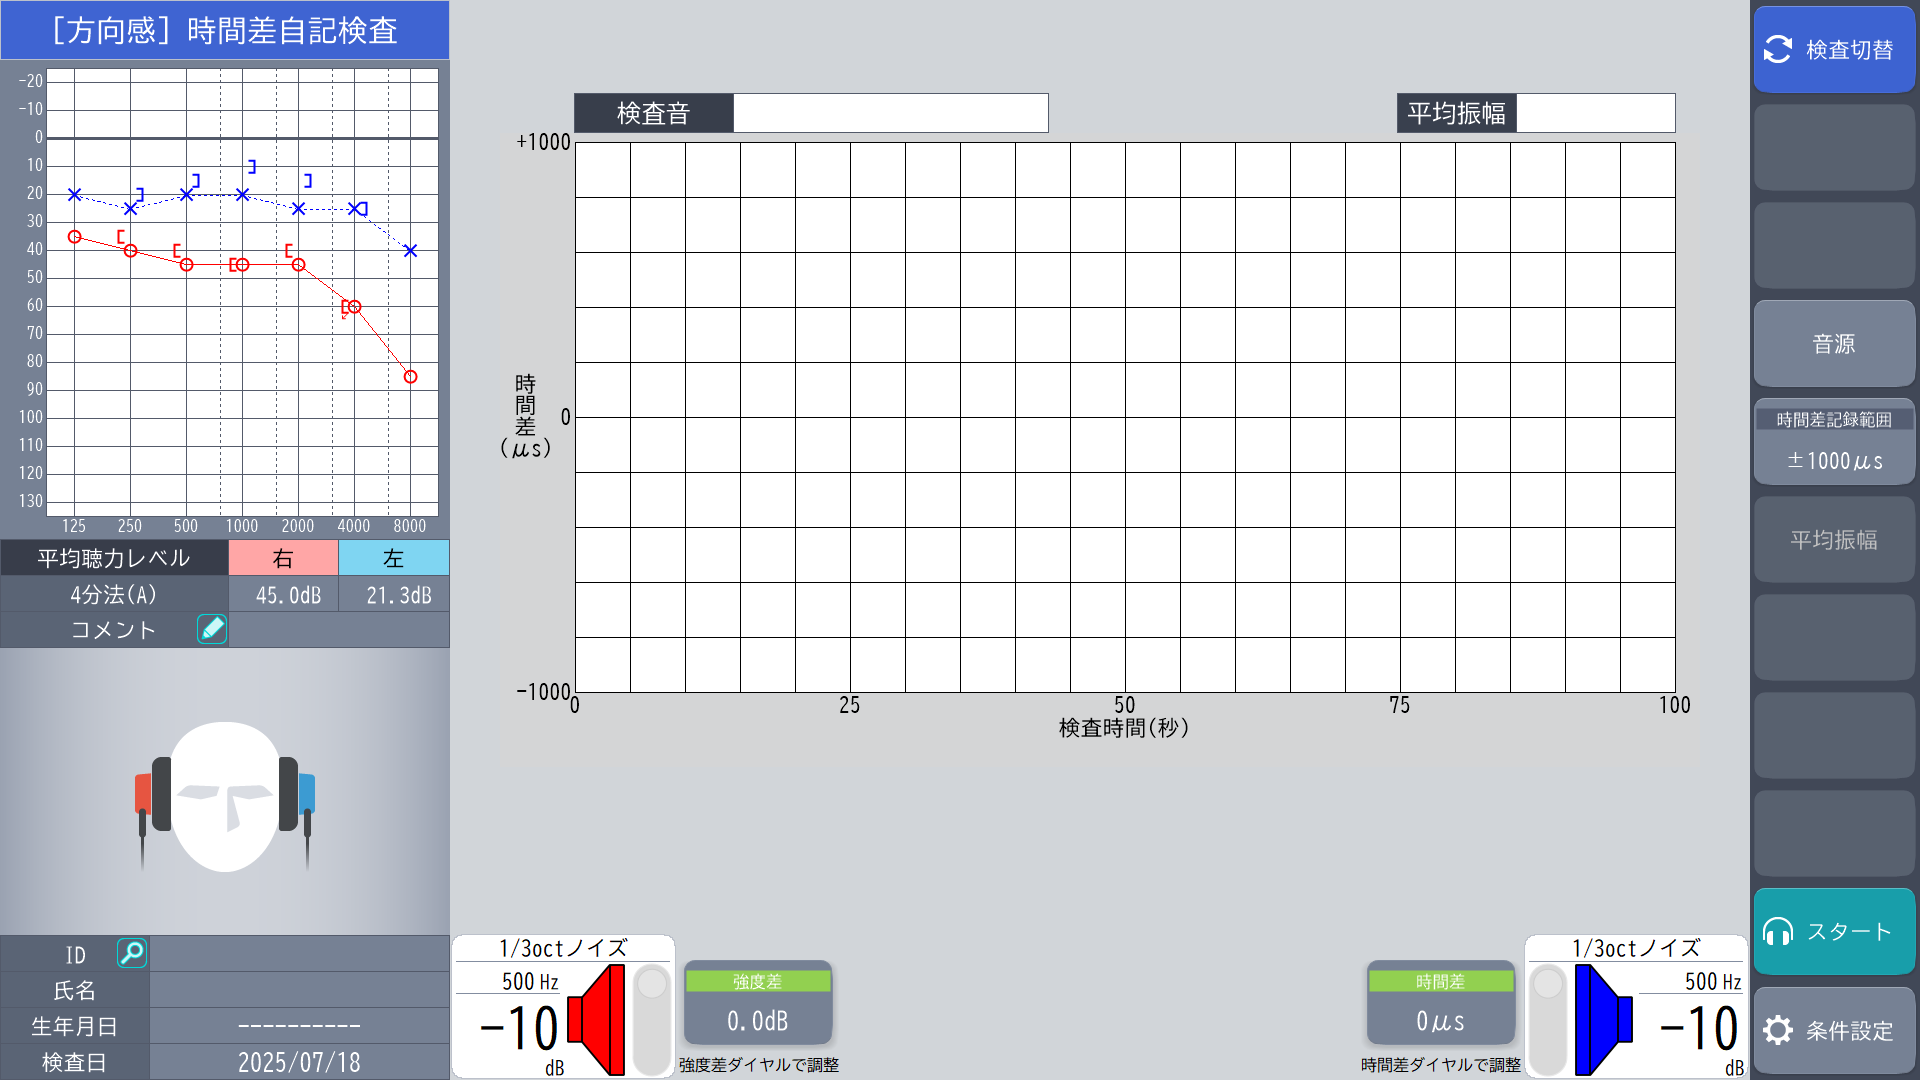
Task: Open the 音源 sound source button
Action: (x=1834, y=344)
